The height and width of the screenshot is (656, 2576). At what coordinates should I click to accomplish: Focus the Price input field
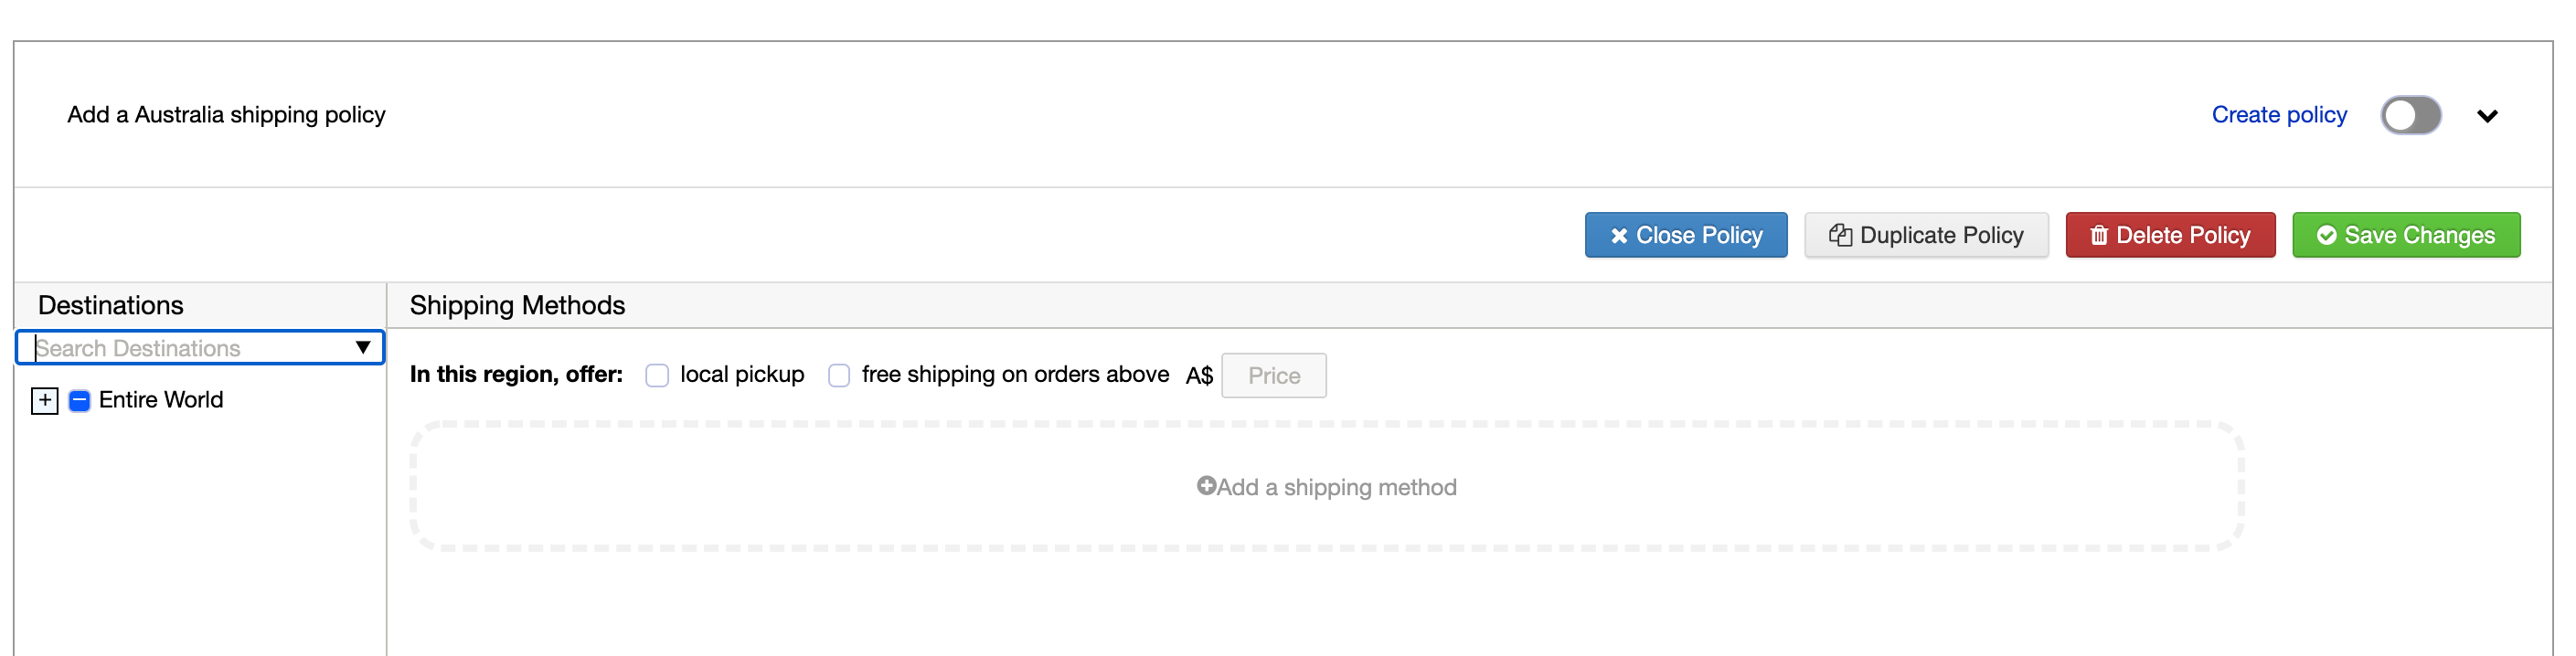pyautogui.click(x=1274, y=375)
